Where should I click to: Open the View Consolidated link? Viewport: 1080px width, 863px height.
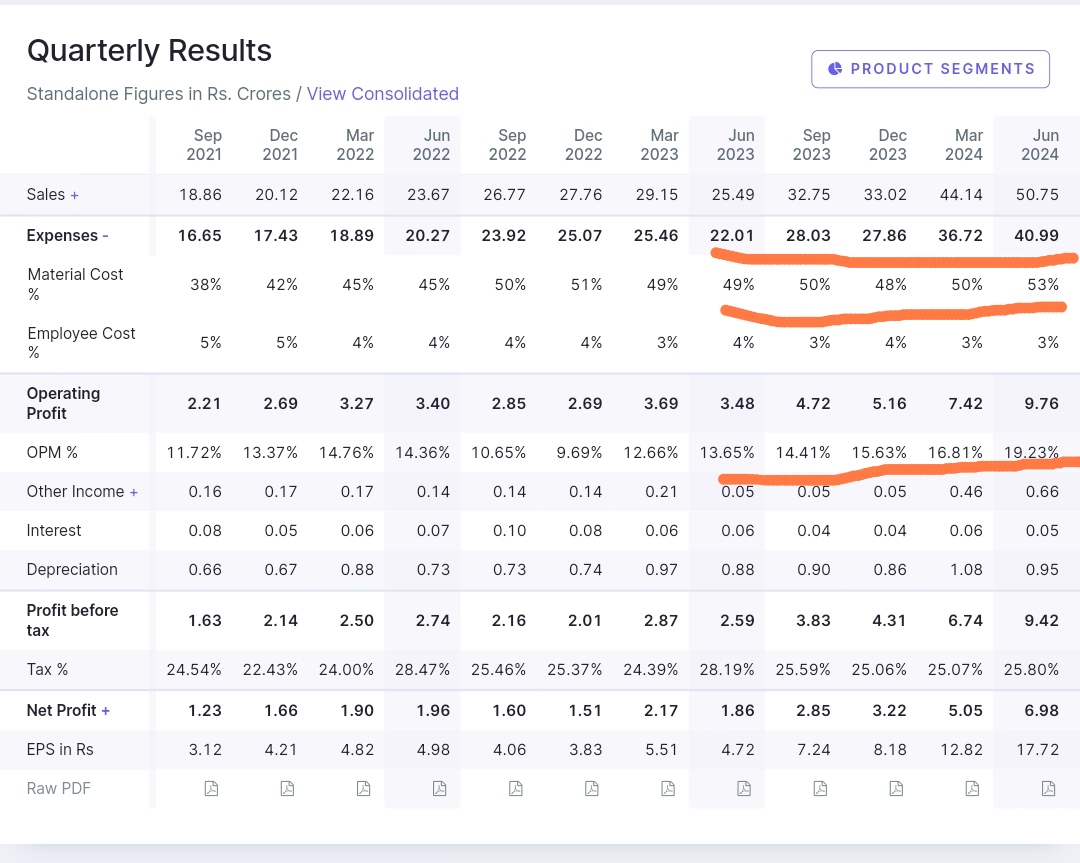coord(382,94)
